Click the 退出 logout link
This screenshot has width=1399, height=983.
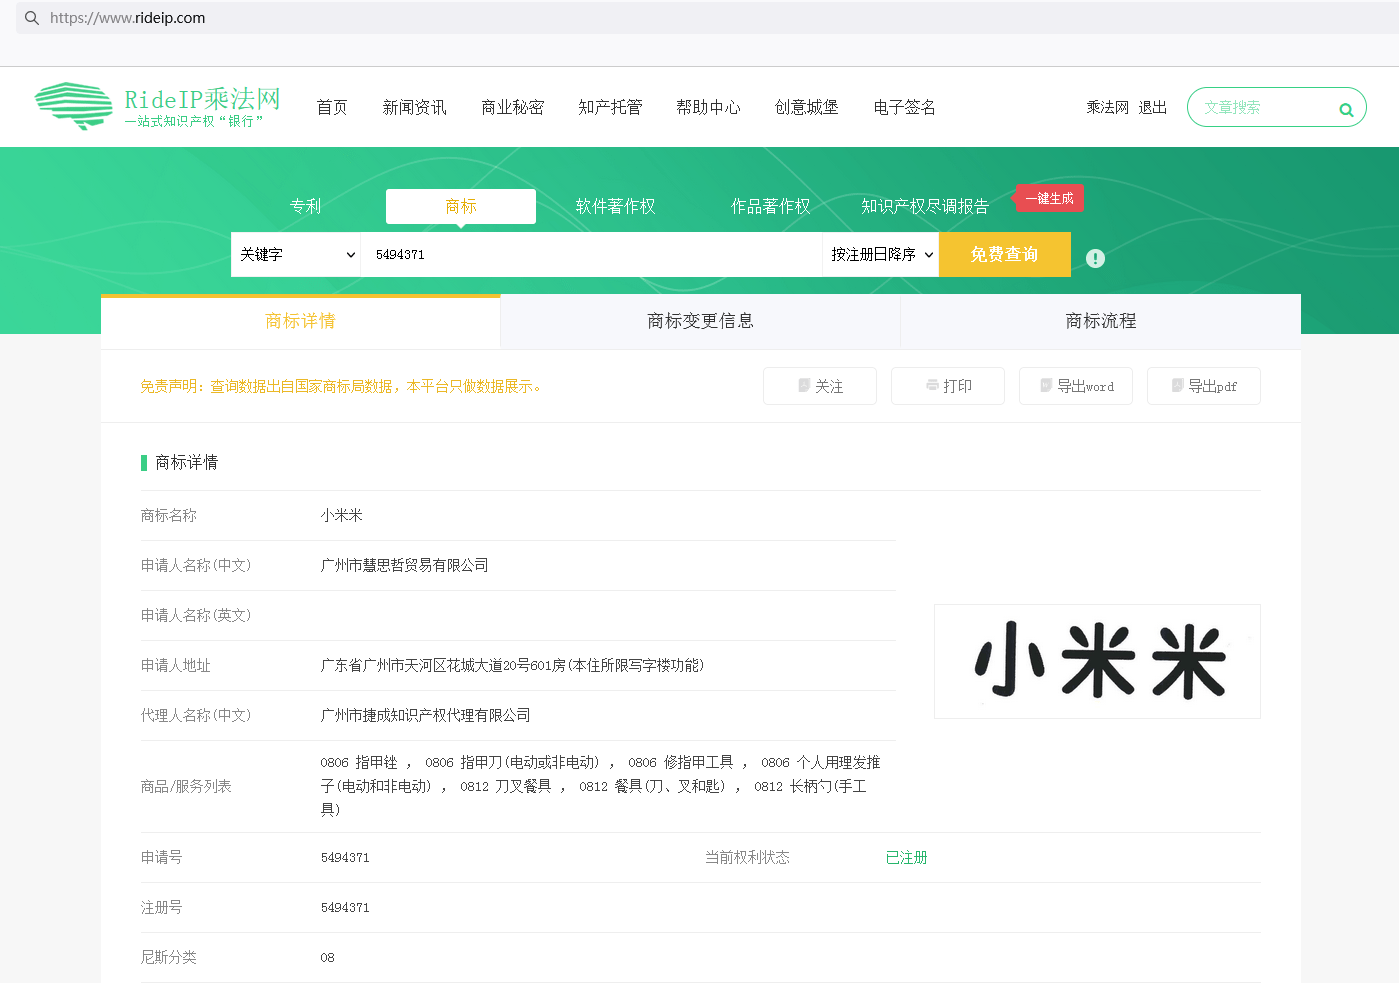click(x=1152, y=107)
